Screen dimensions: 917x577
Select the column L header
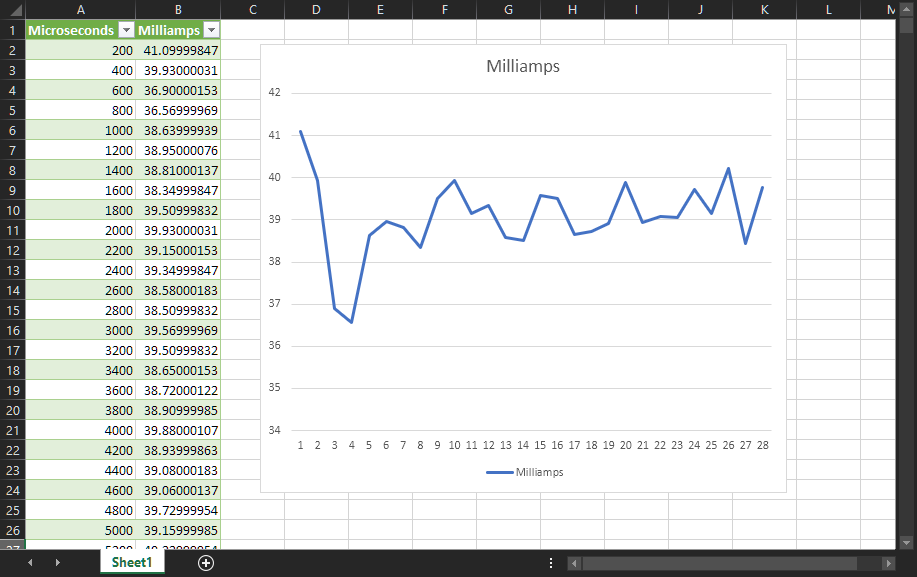click(828, 10)
